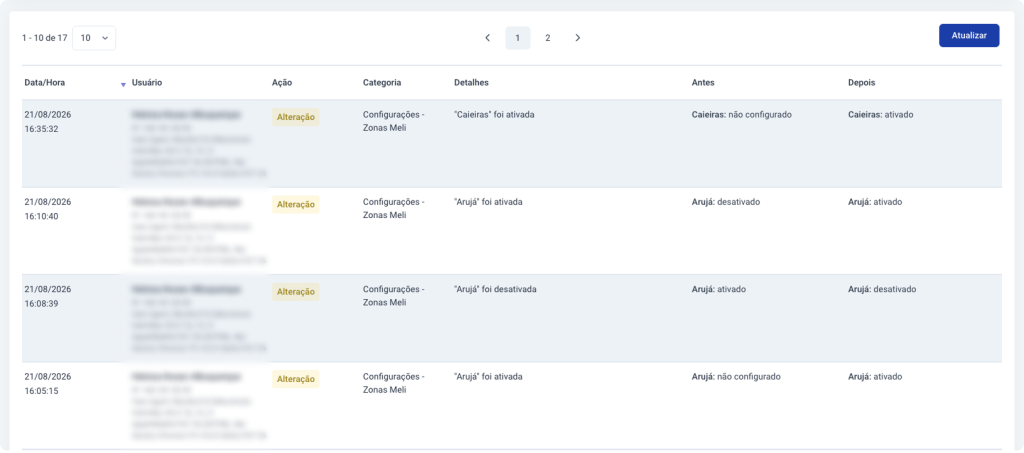1024x453 pixels.
Task: Click Caieiras: ativado in Depois column
Action: tap(880, 114)
